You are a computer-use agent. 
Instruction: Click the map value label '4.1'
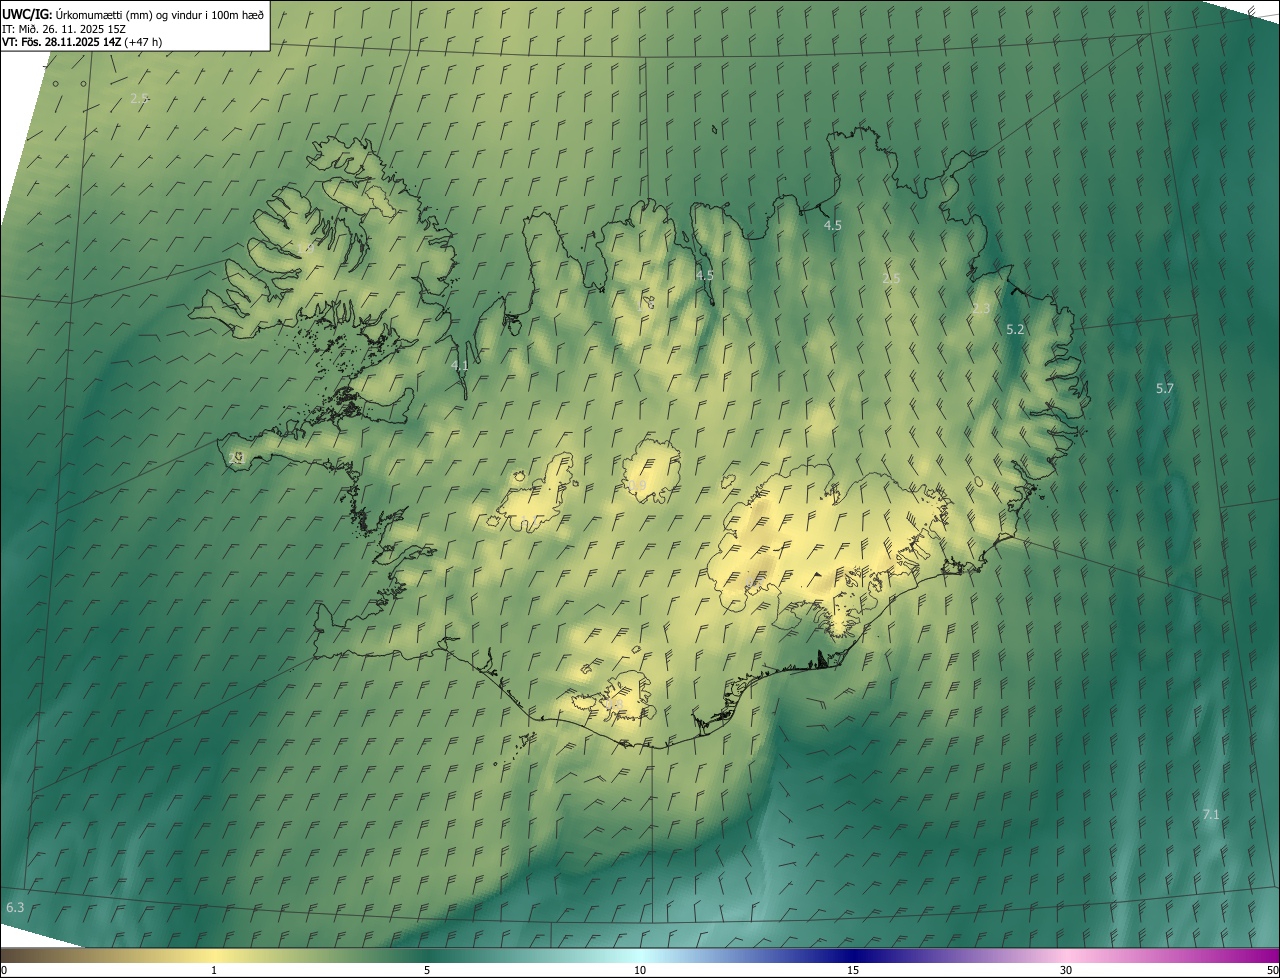point(459,366)
